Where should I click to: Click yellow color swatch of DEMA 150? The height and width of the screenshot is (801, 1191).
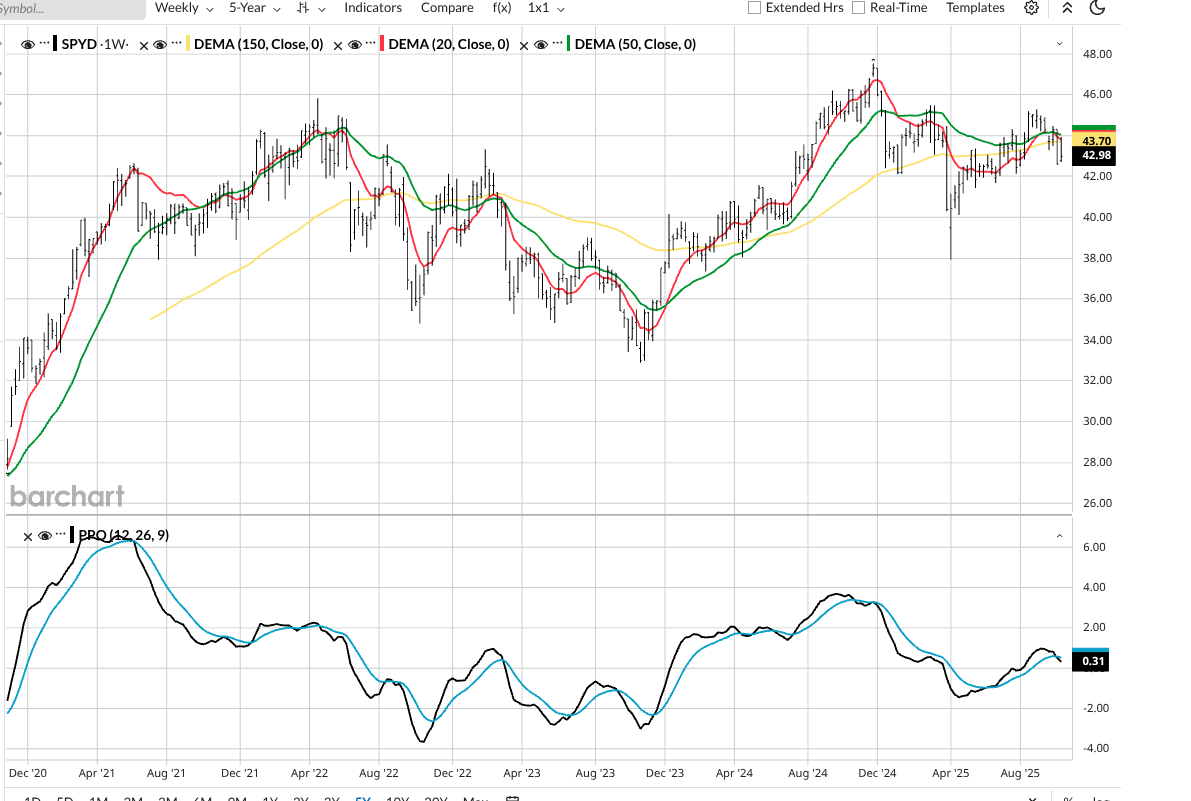click(188, 44)
